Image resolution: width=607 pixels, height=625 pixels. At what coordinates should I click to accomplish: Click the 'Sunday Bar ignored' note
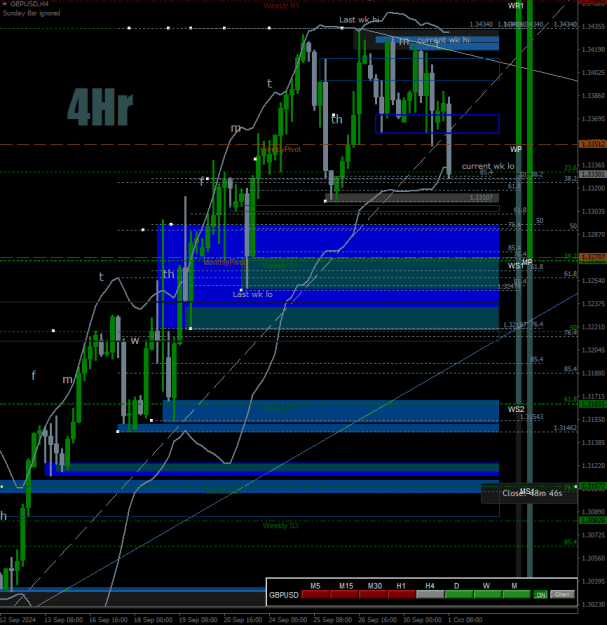pyautogui.click(x=31, y=13)
